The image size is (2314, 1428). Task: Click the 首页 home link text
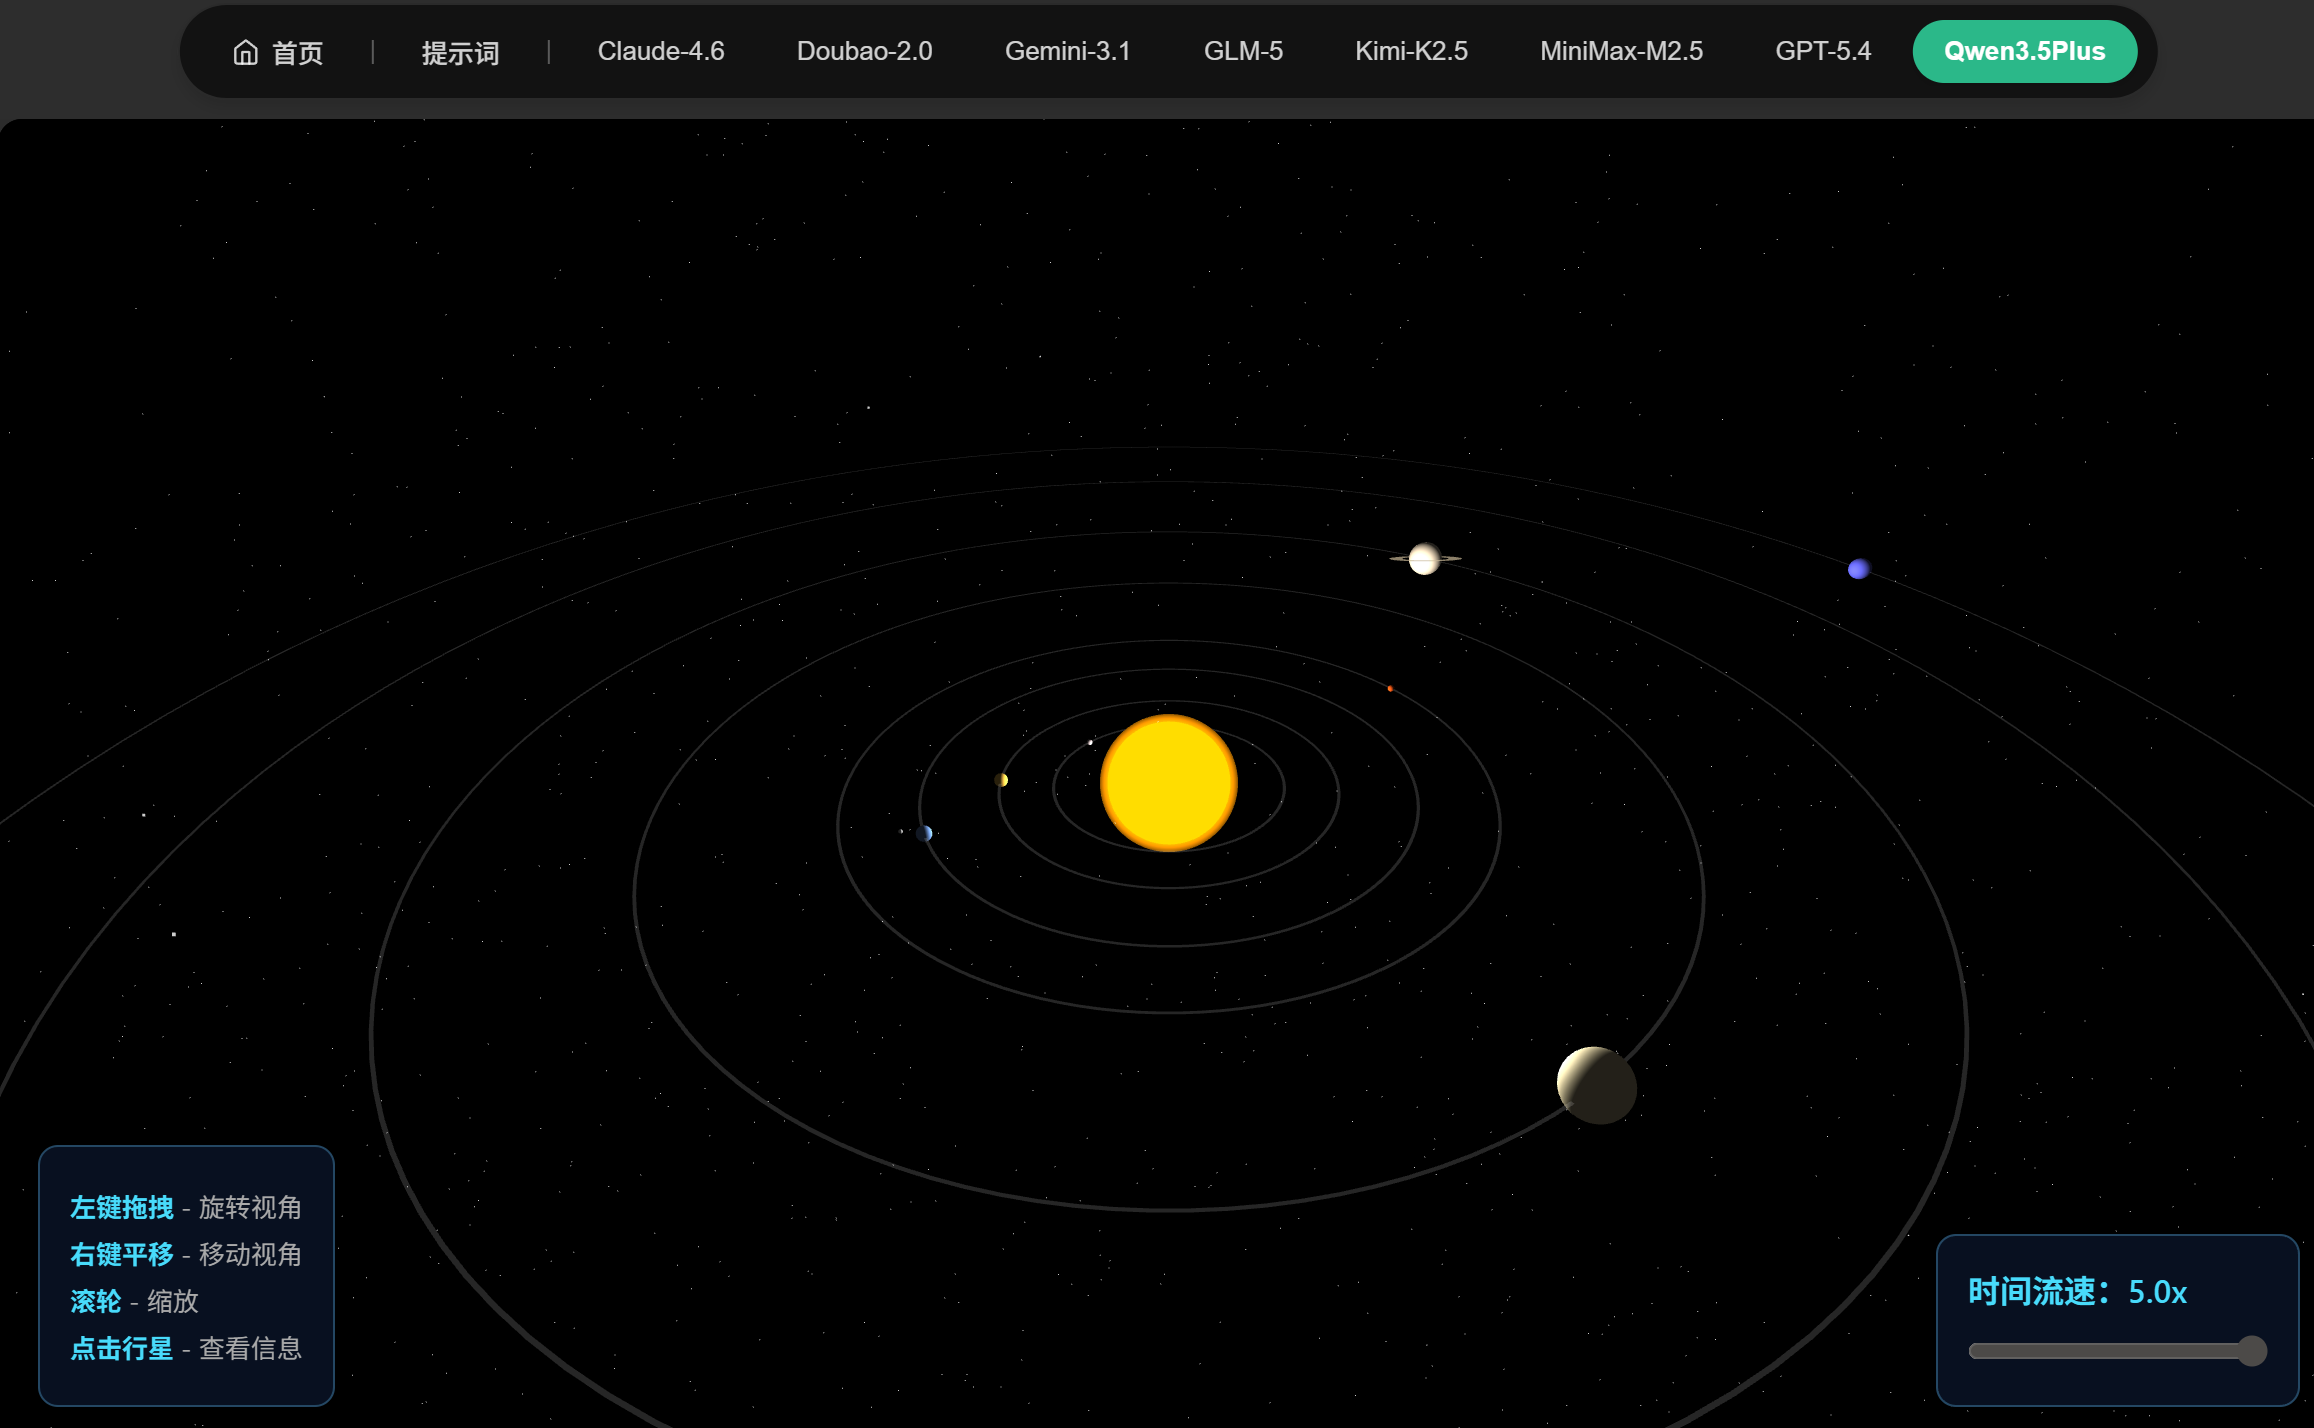coord(298,52)
